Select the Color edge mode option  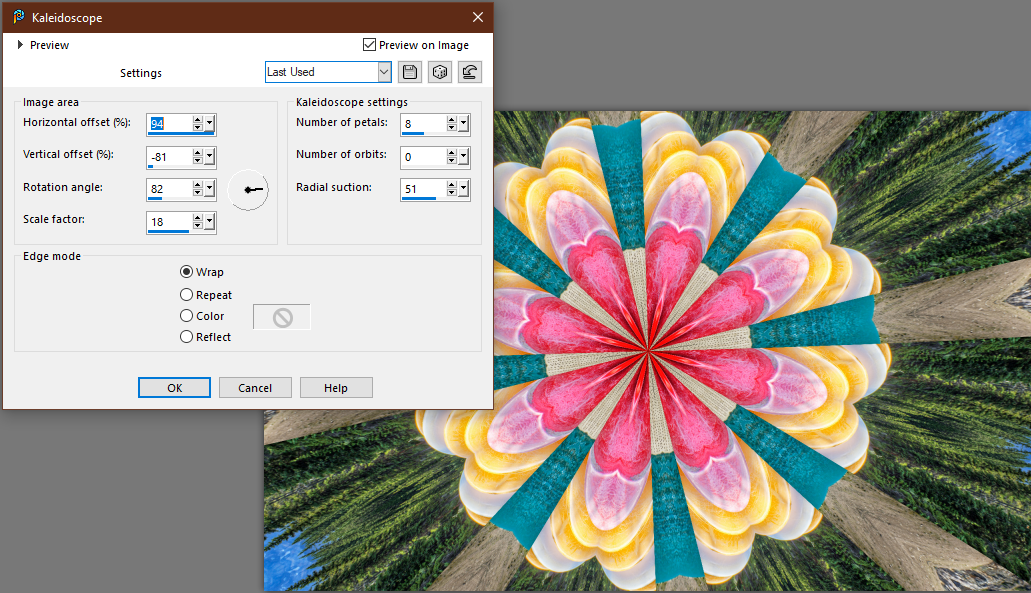[x=187, y=316]
